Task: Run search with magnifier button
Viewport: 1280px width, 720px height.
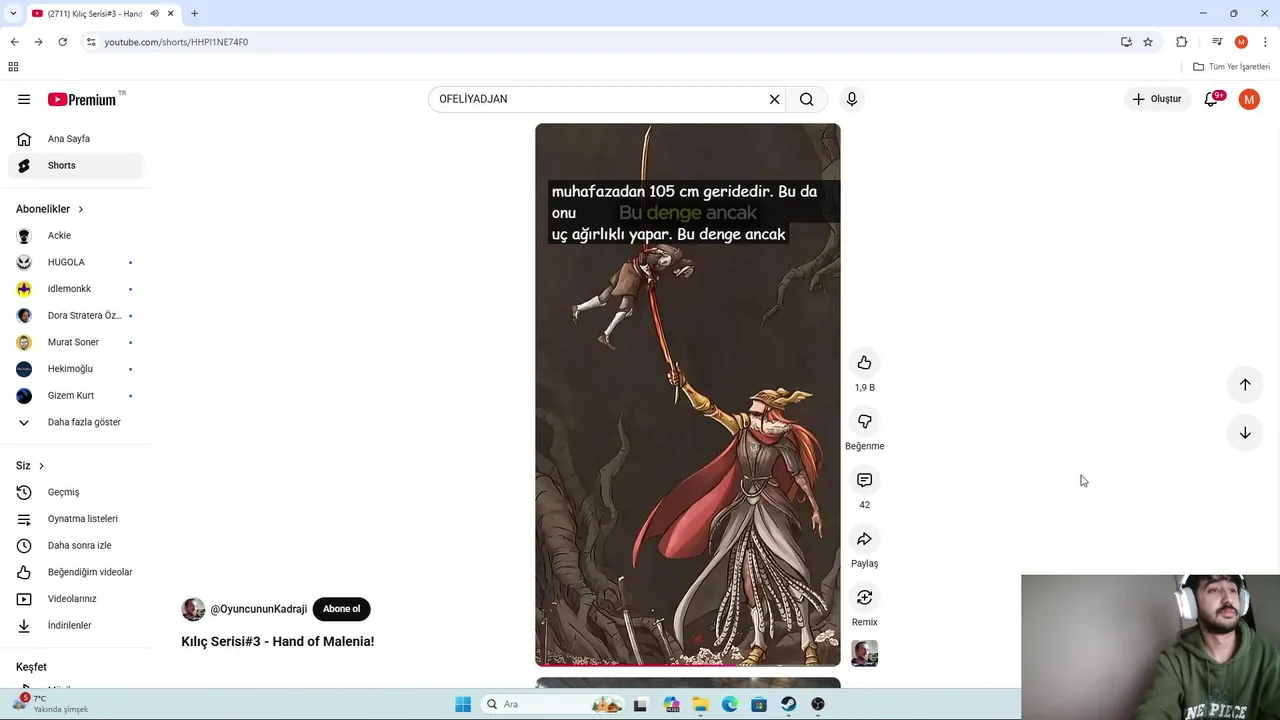Action: tap(807, 99)
